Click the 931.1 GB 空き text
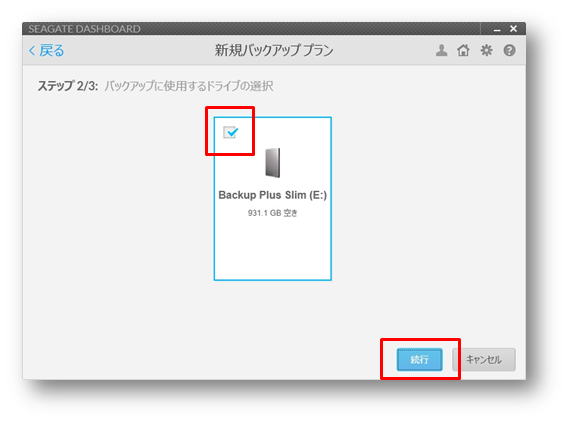This screenshot has width=568, height=422. (272, 213)
